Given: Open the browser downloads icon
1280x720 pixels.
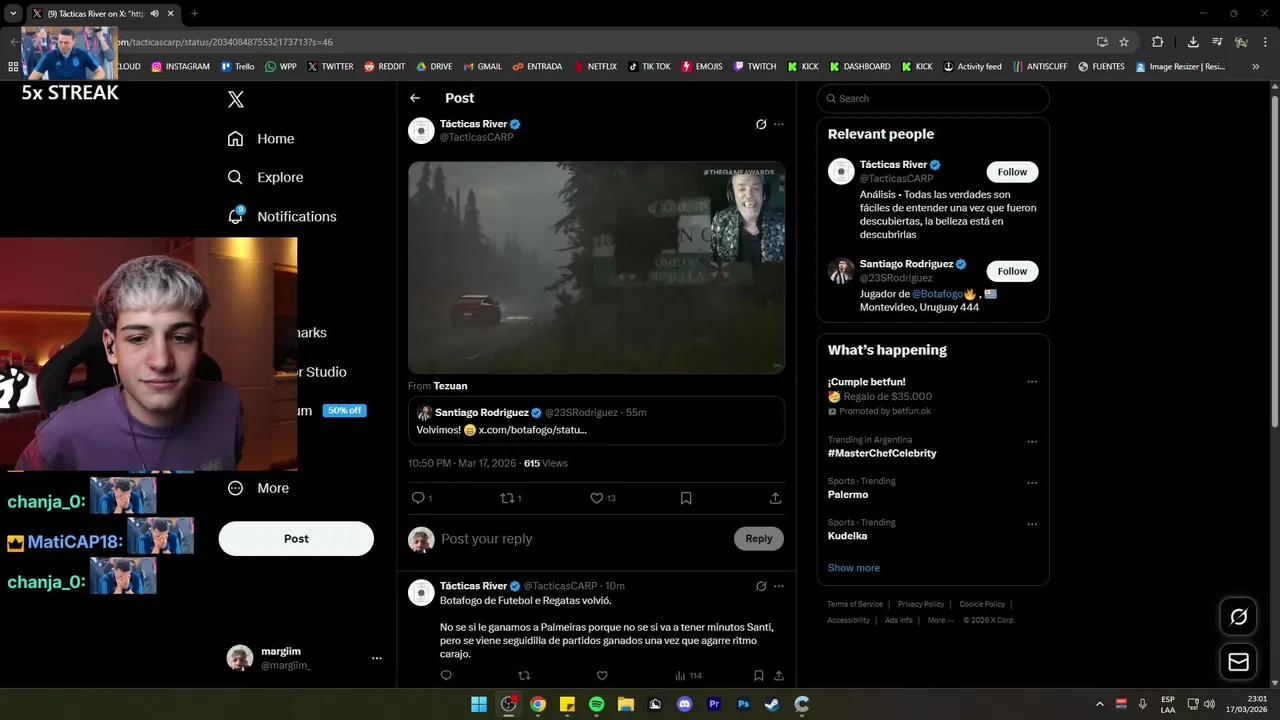Looking at the screenshot, I should pyautogui.click(x=1193, y=42).
